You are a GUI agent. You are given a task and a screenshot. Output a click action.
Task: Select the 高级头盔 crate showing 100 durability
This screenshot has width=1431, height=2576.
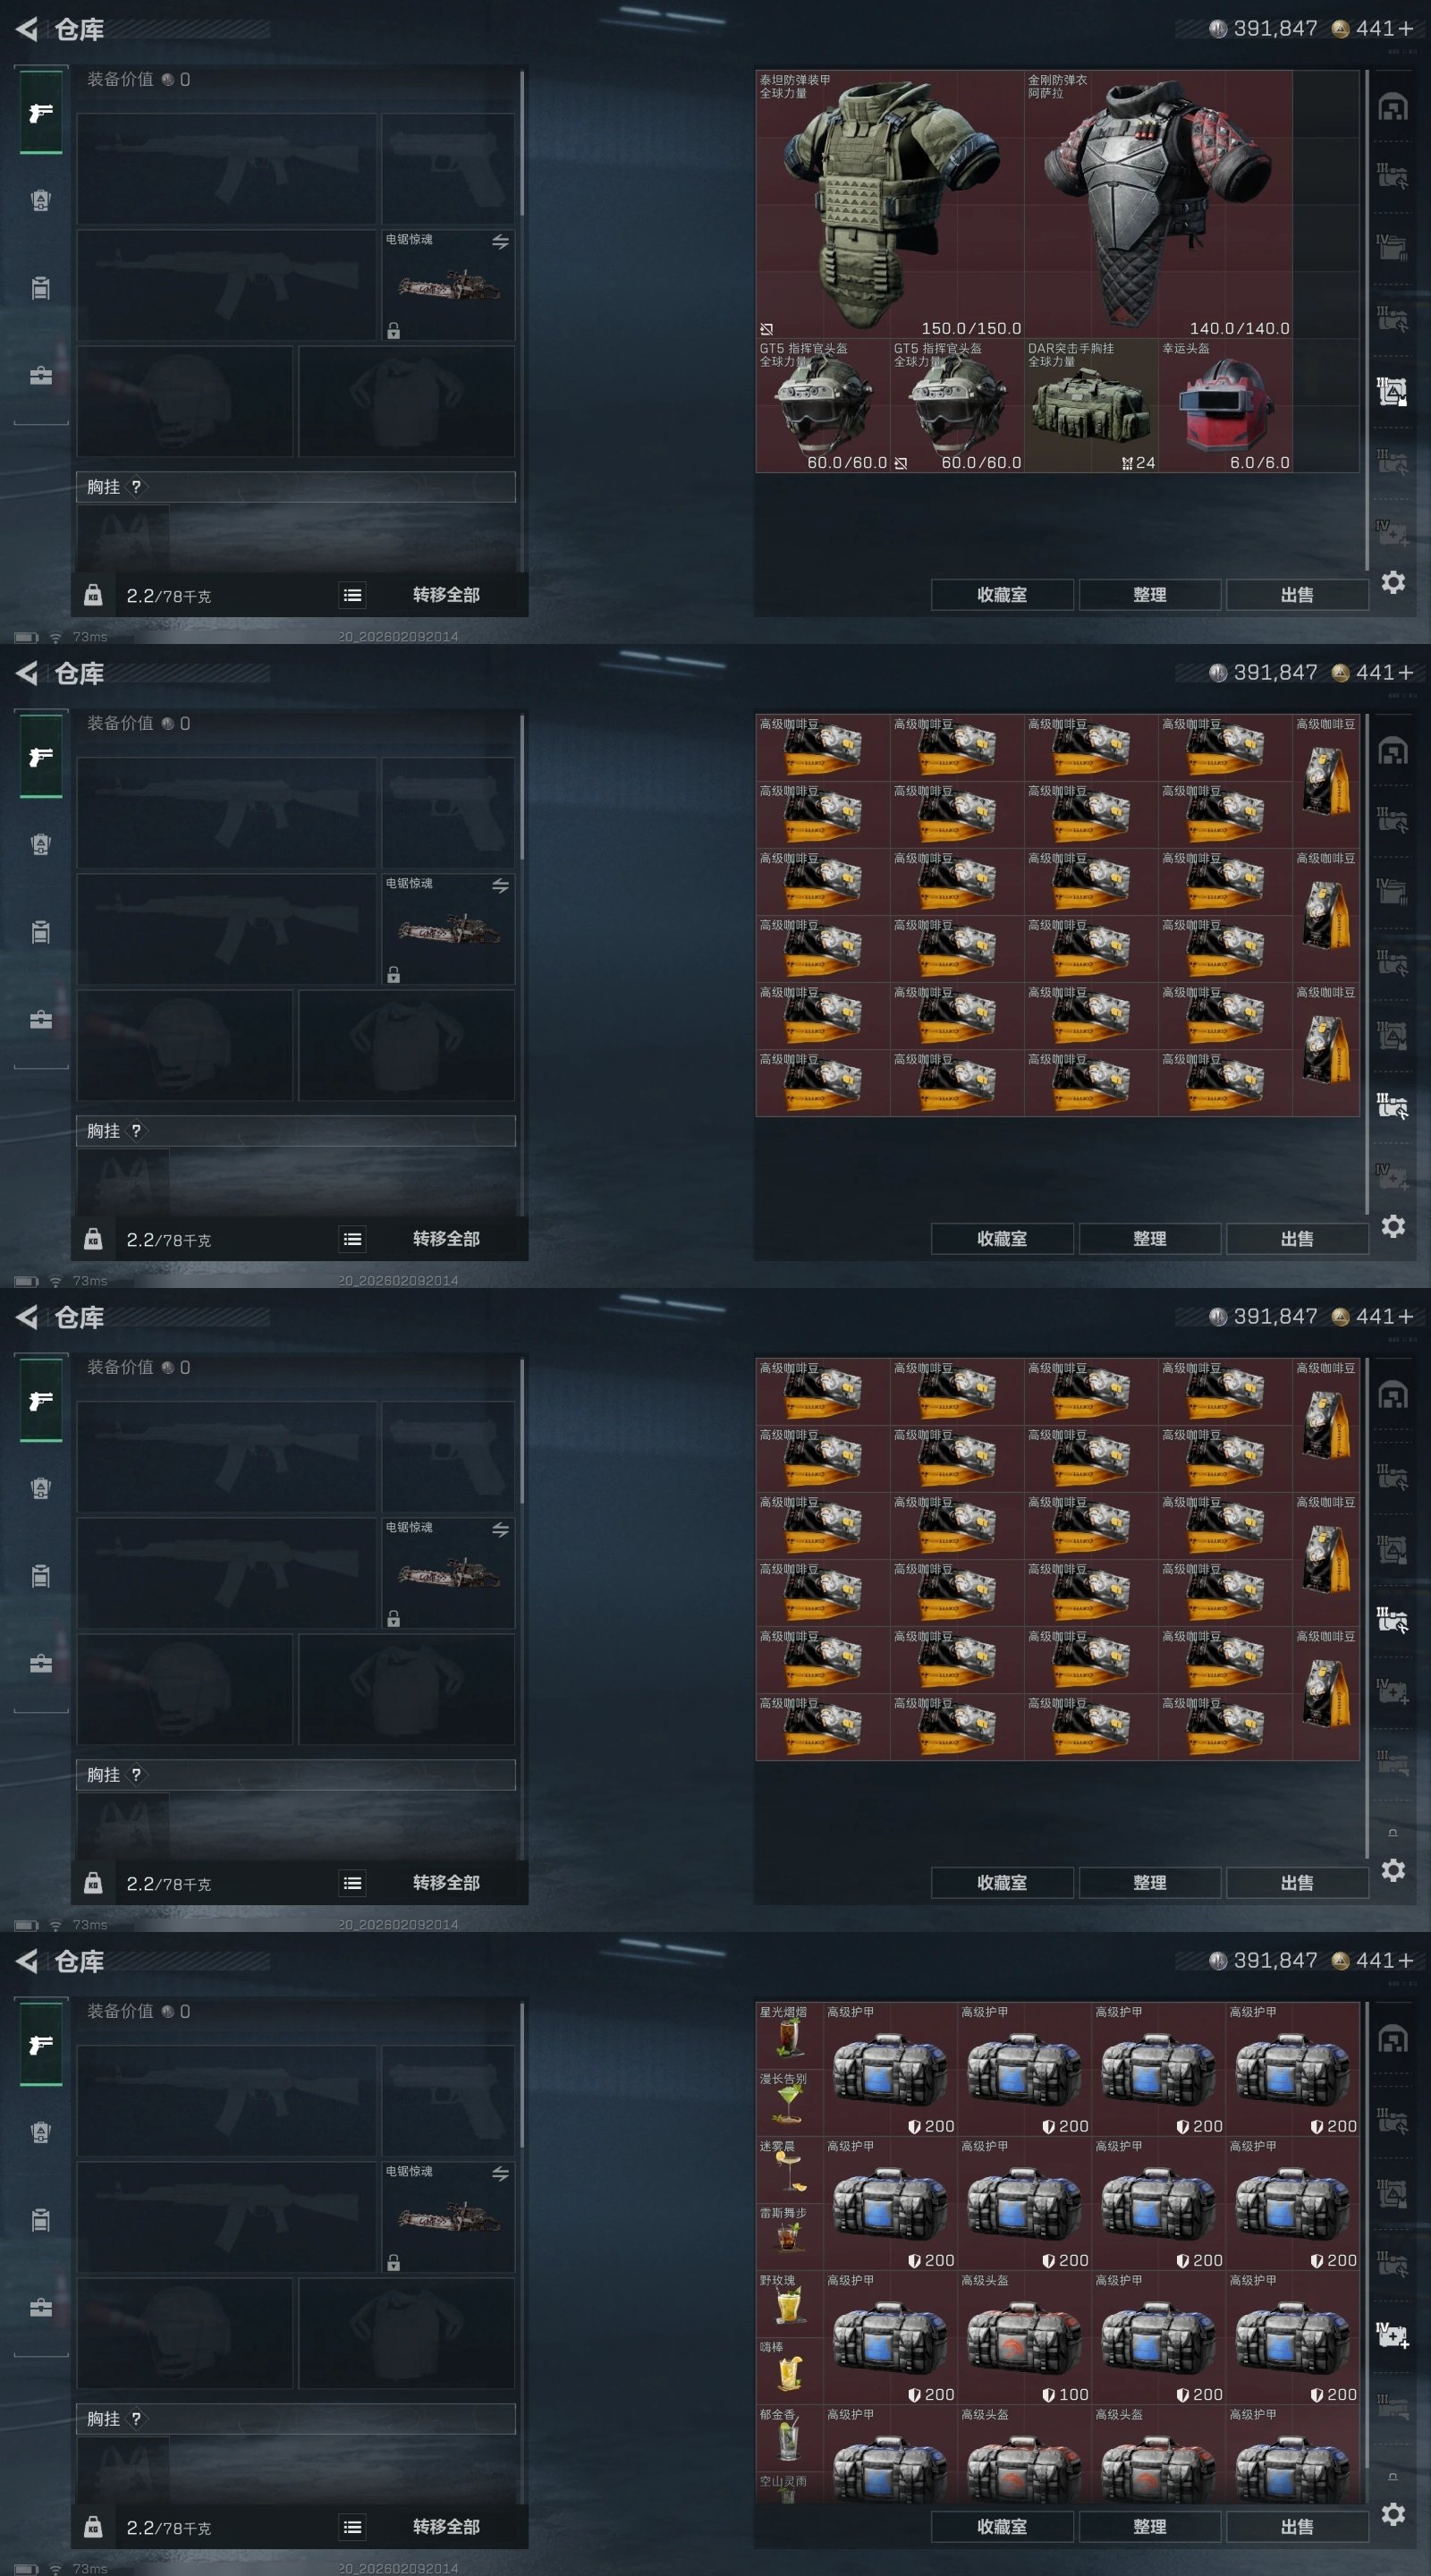(x=1024, y=2337)
